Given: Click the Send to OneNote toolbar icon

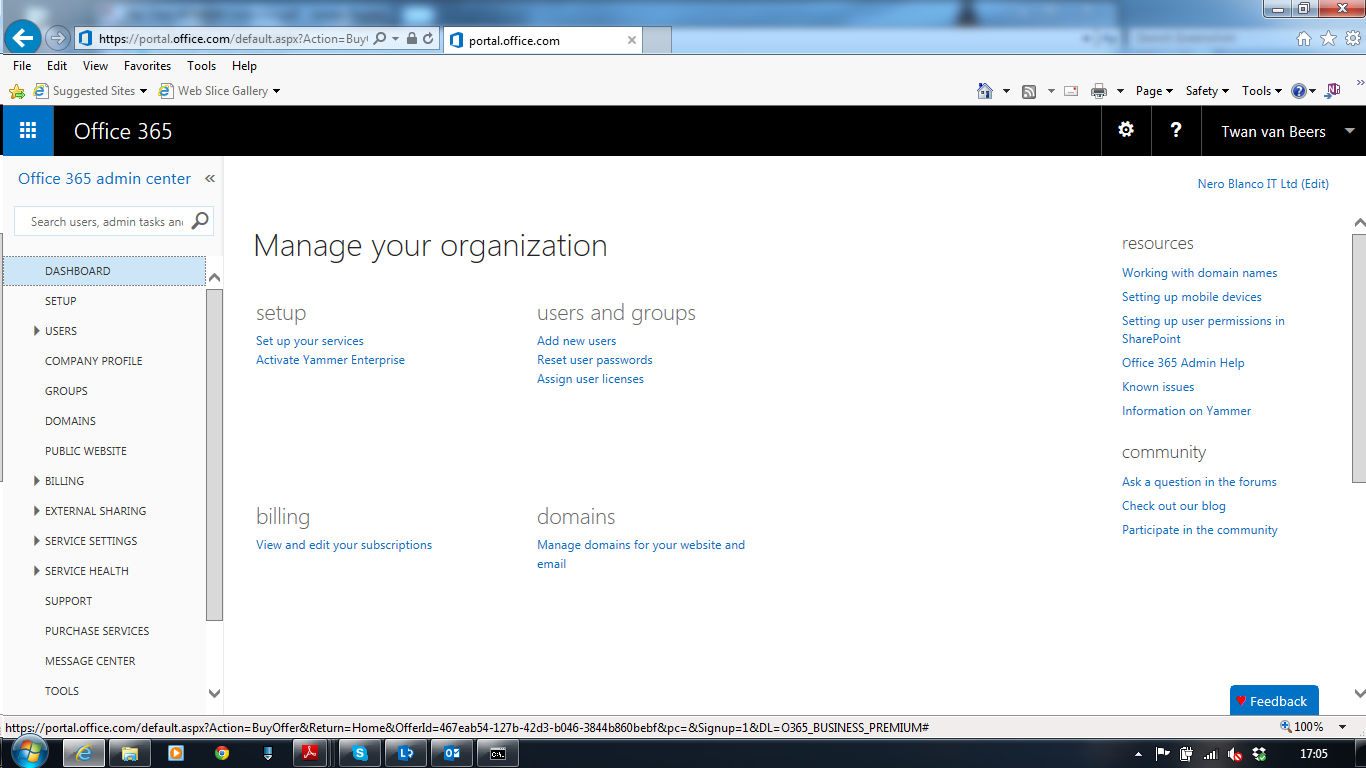Looking at the screenshot, I should (x=1333, y=91).
